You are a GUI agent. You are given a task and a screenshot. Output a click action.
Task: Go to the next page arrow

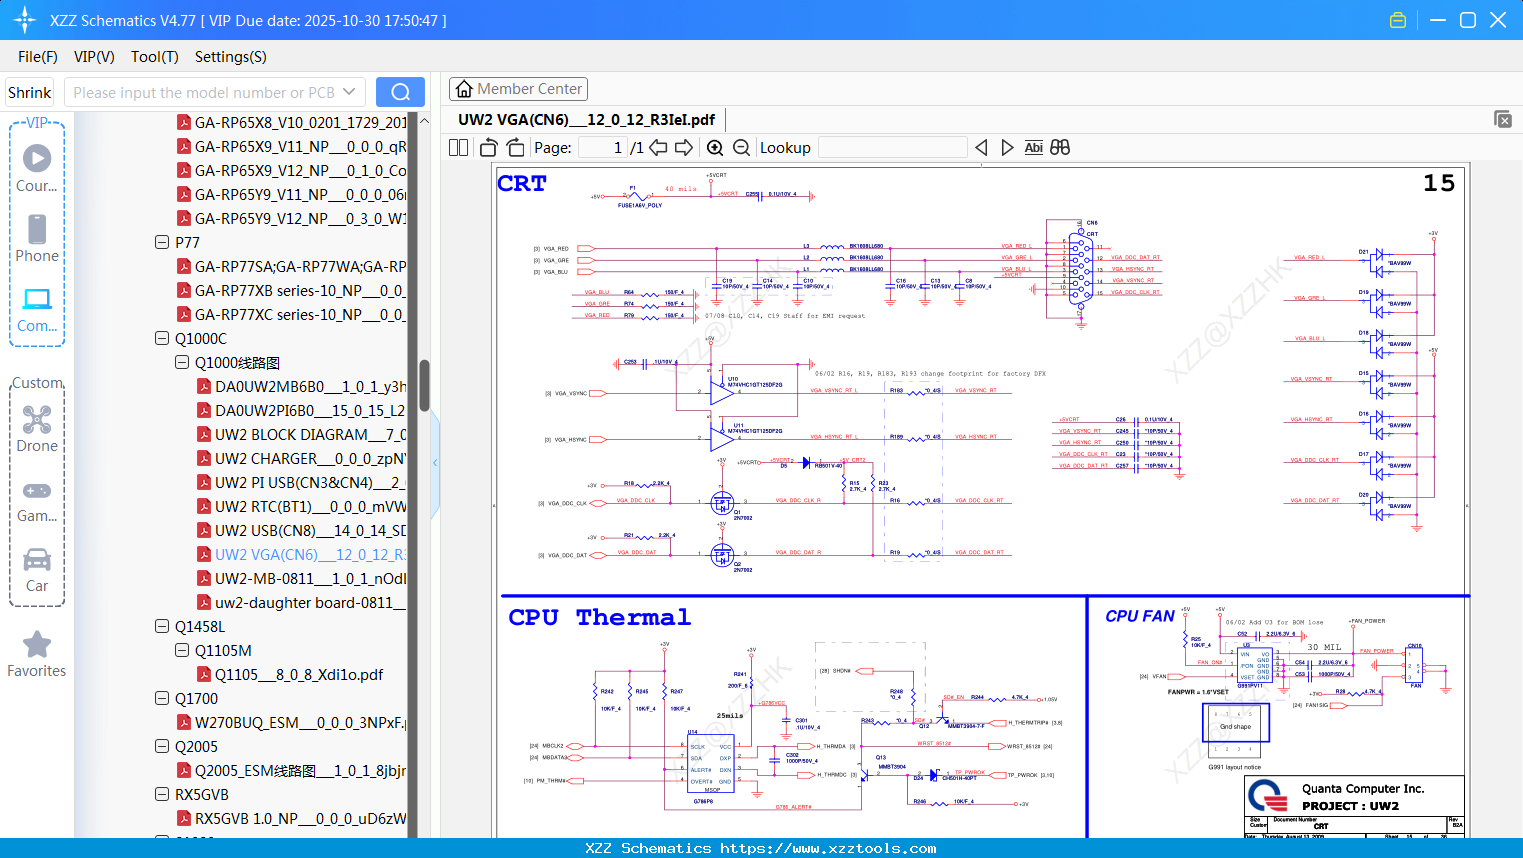pyautogui.click(x=684, y=148)
